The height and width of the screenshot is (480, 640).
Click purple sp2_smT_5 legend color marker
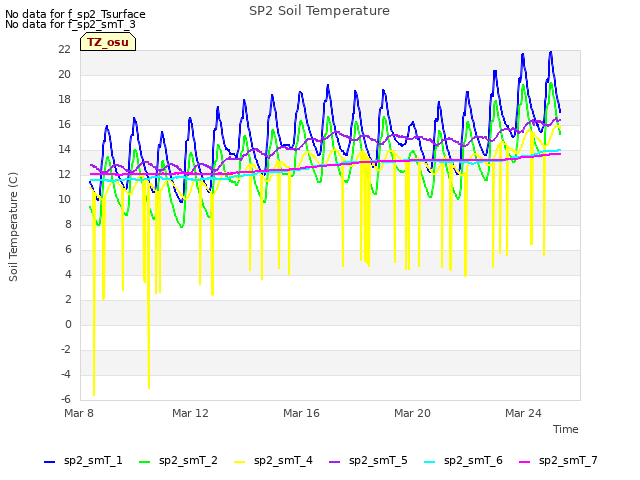(334, 462)
